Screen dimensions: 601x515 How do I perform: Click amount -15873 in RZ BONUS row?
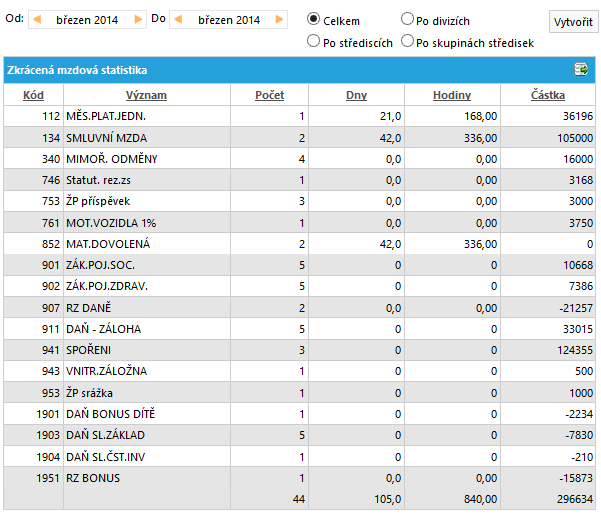[x=576, y=478]
